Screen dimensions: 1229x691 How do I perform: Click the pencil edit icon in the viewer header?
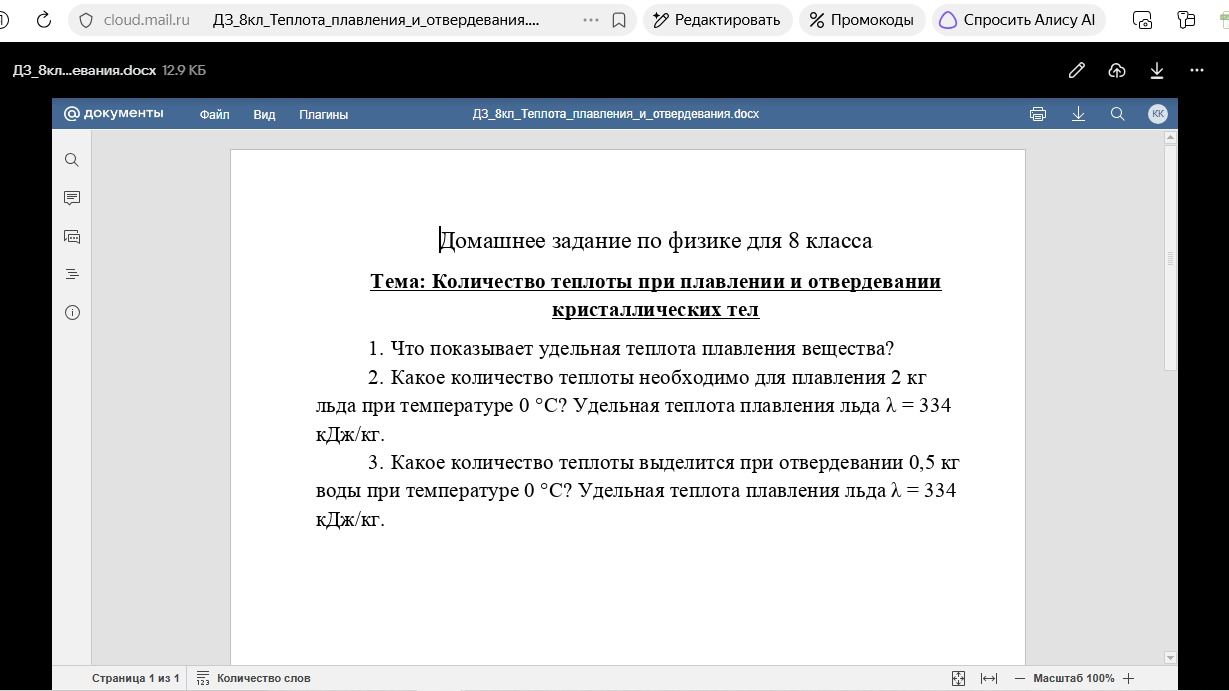1077,70
